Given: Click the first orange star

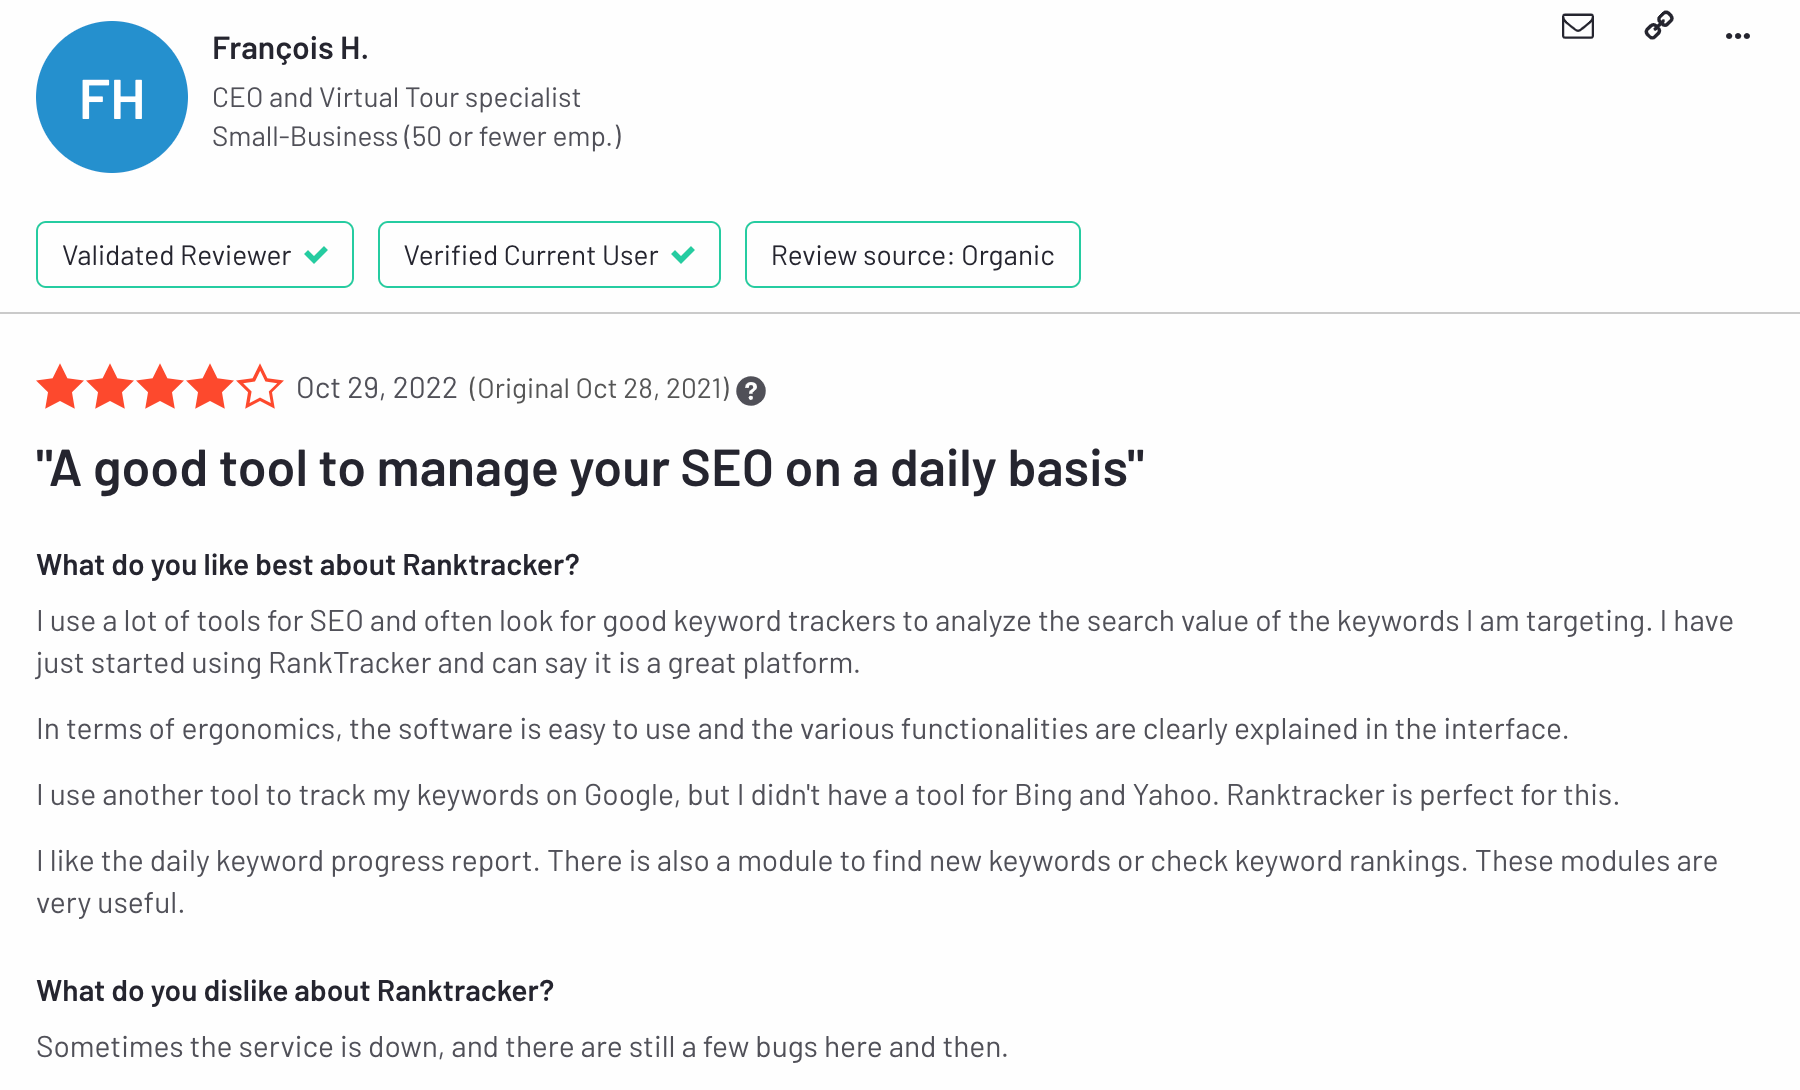Looking at the screenshot, I should click(60, 387).
